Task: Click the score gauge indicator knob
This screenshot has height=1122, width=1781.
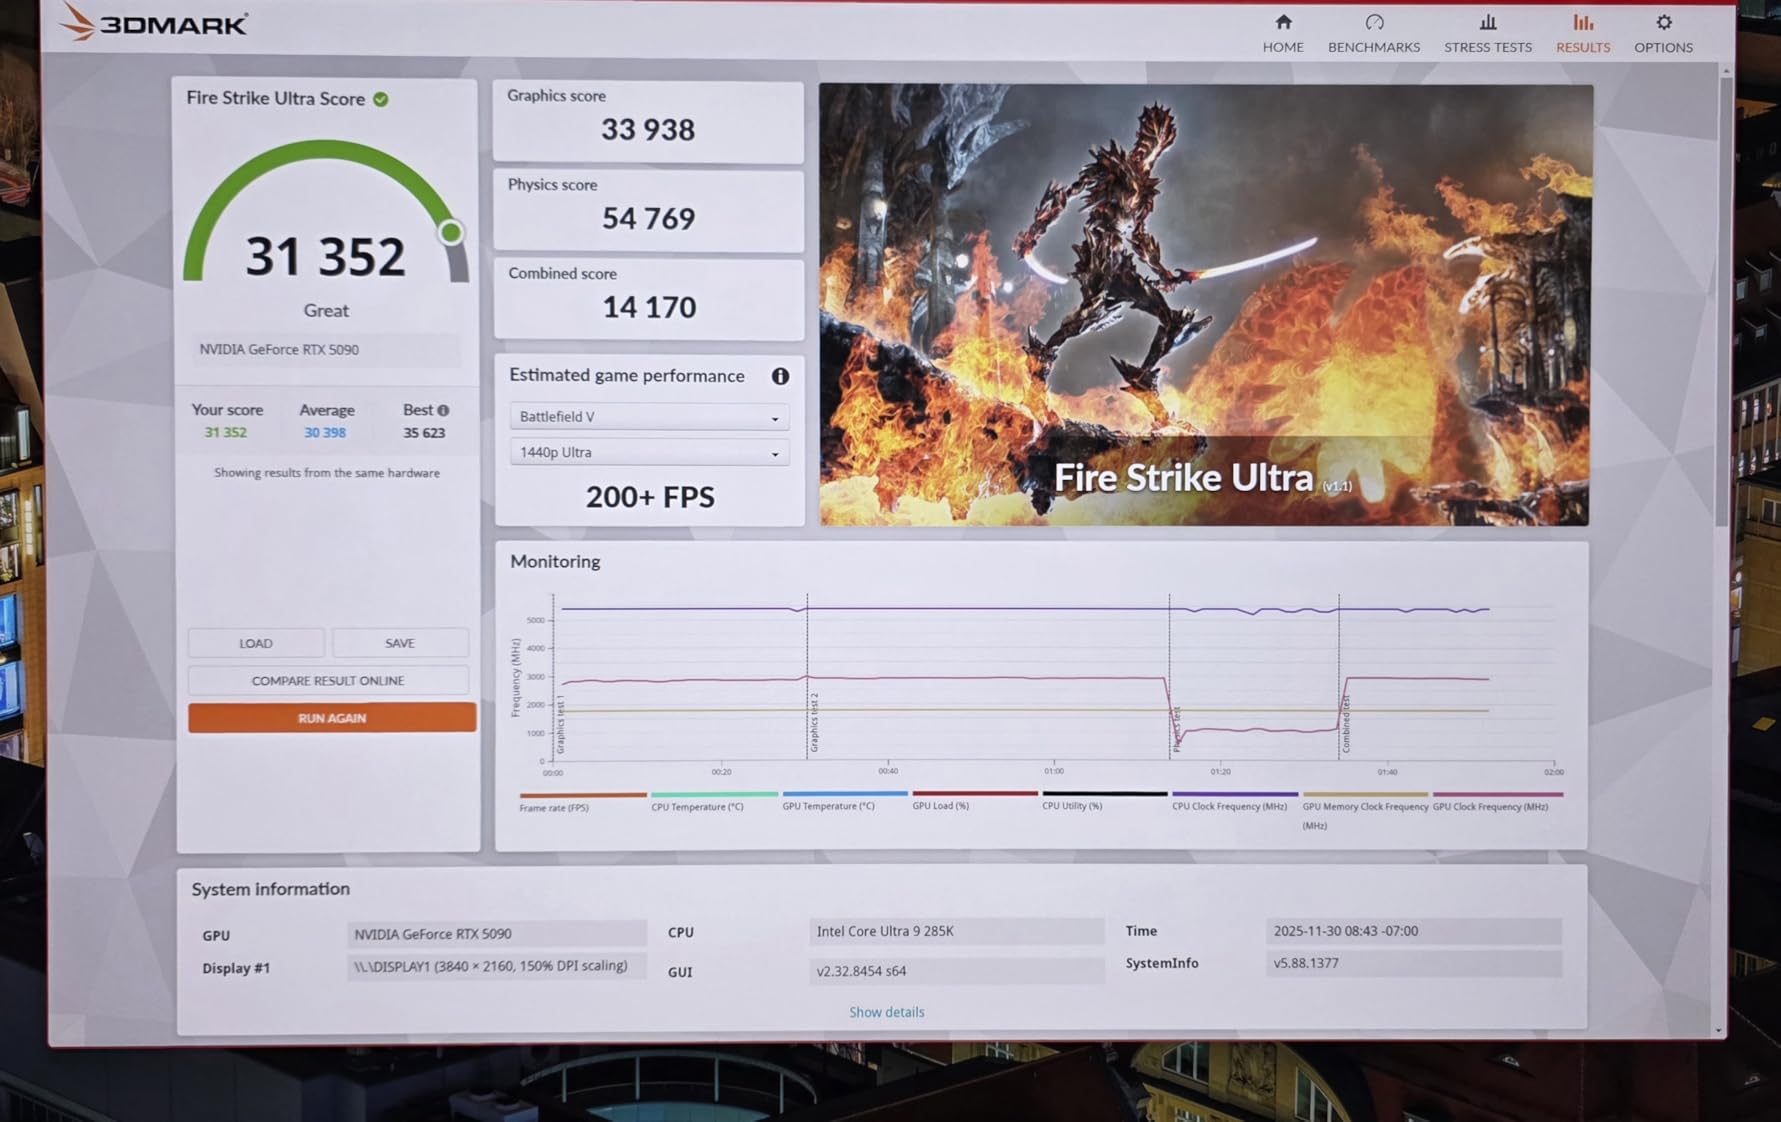Action: tap(451, 232)
